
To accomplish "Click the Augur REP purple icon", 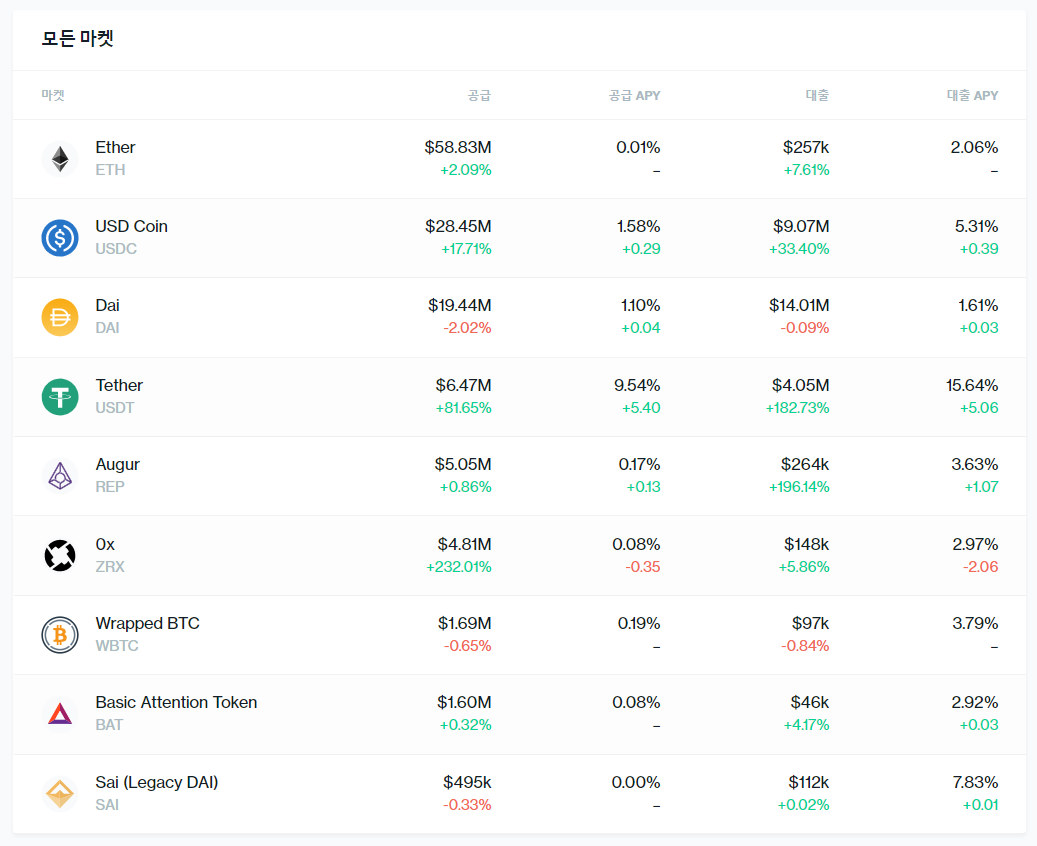I will tap(60, 476).
